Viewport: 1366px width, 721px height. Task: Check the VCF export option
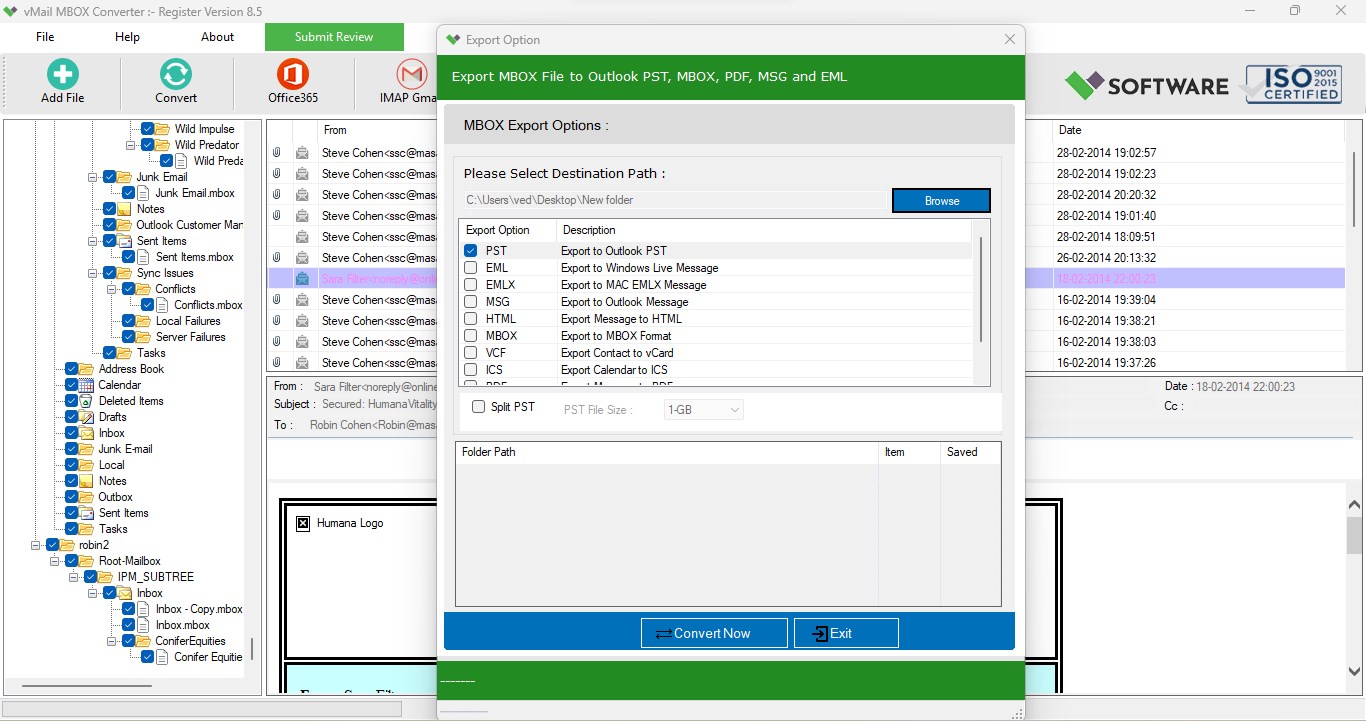471,353
